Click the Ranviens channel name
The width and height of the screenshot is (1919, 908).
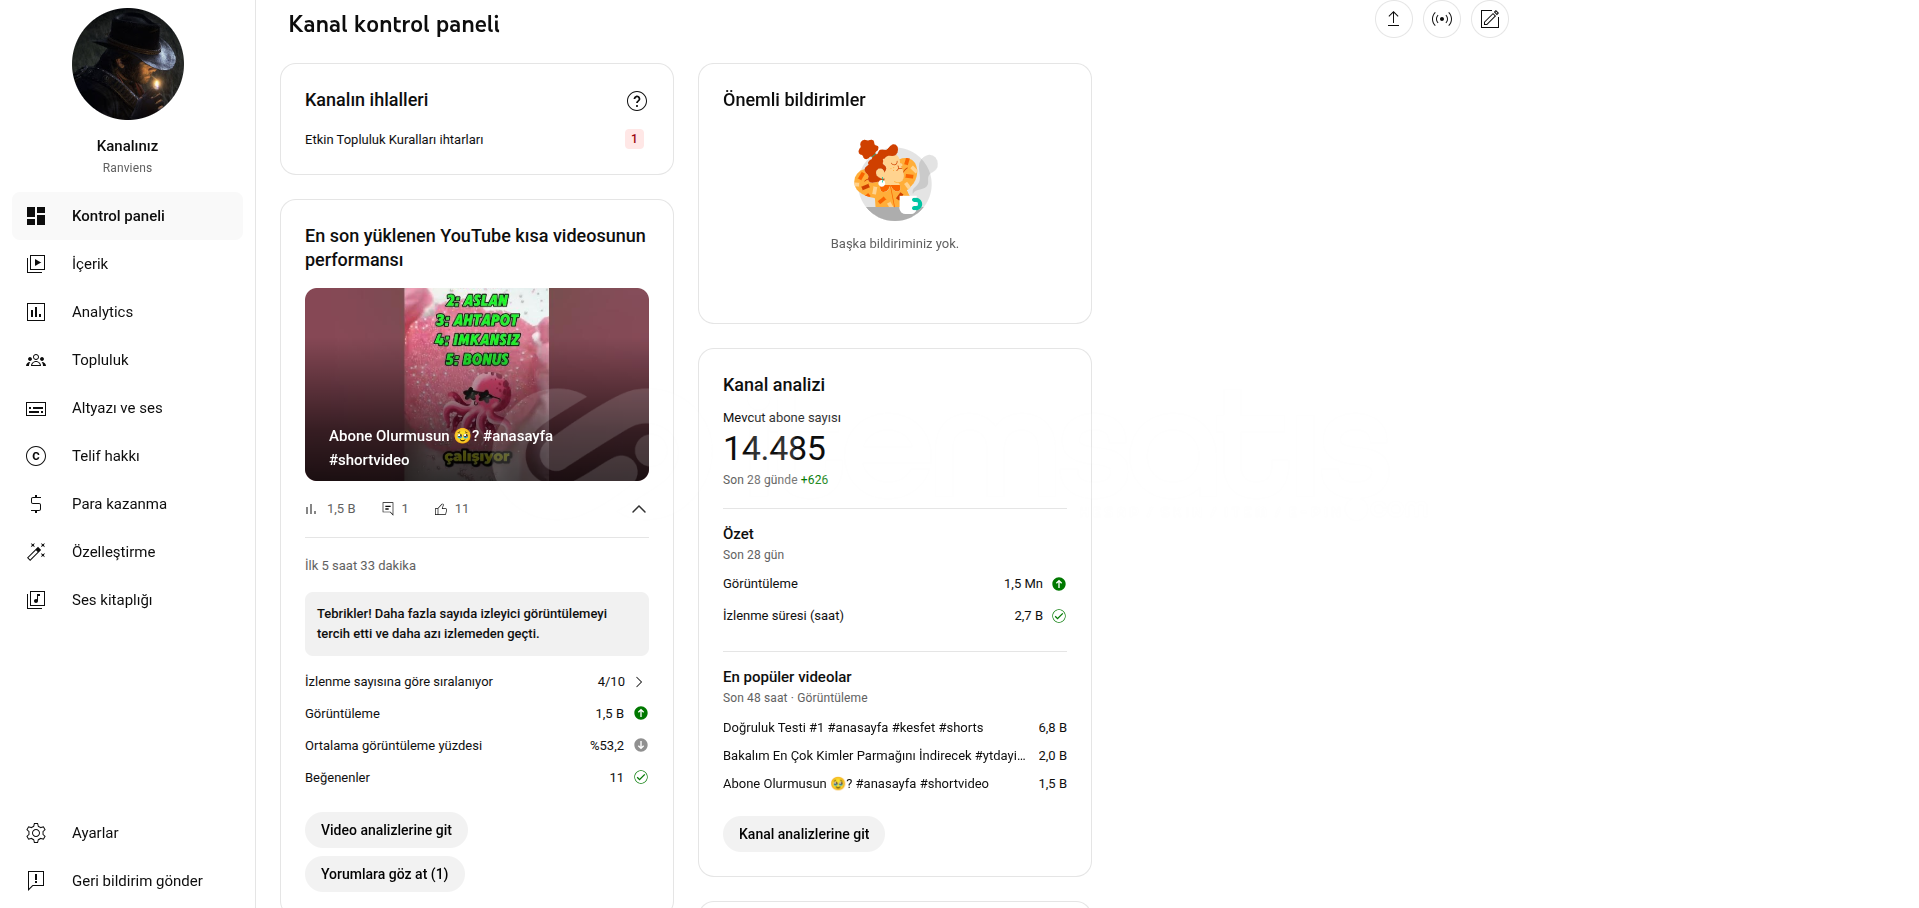pos(127,168)
